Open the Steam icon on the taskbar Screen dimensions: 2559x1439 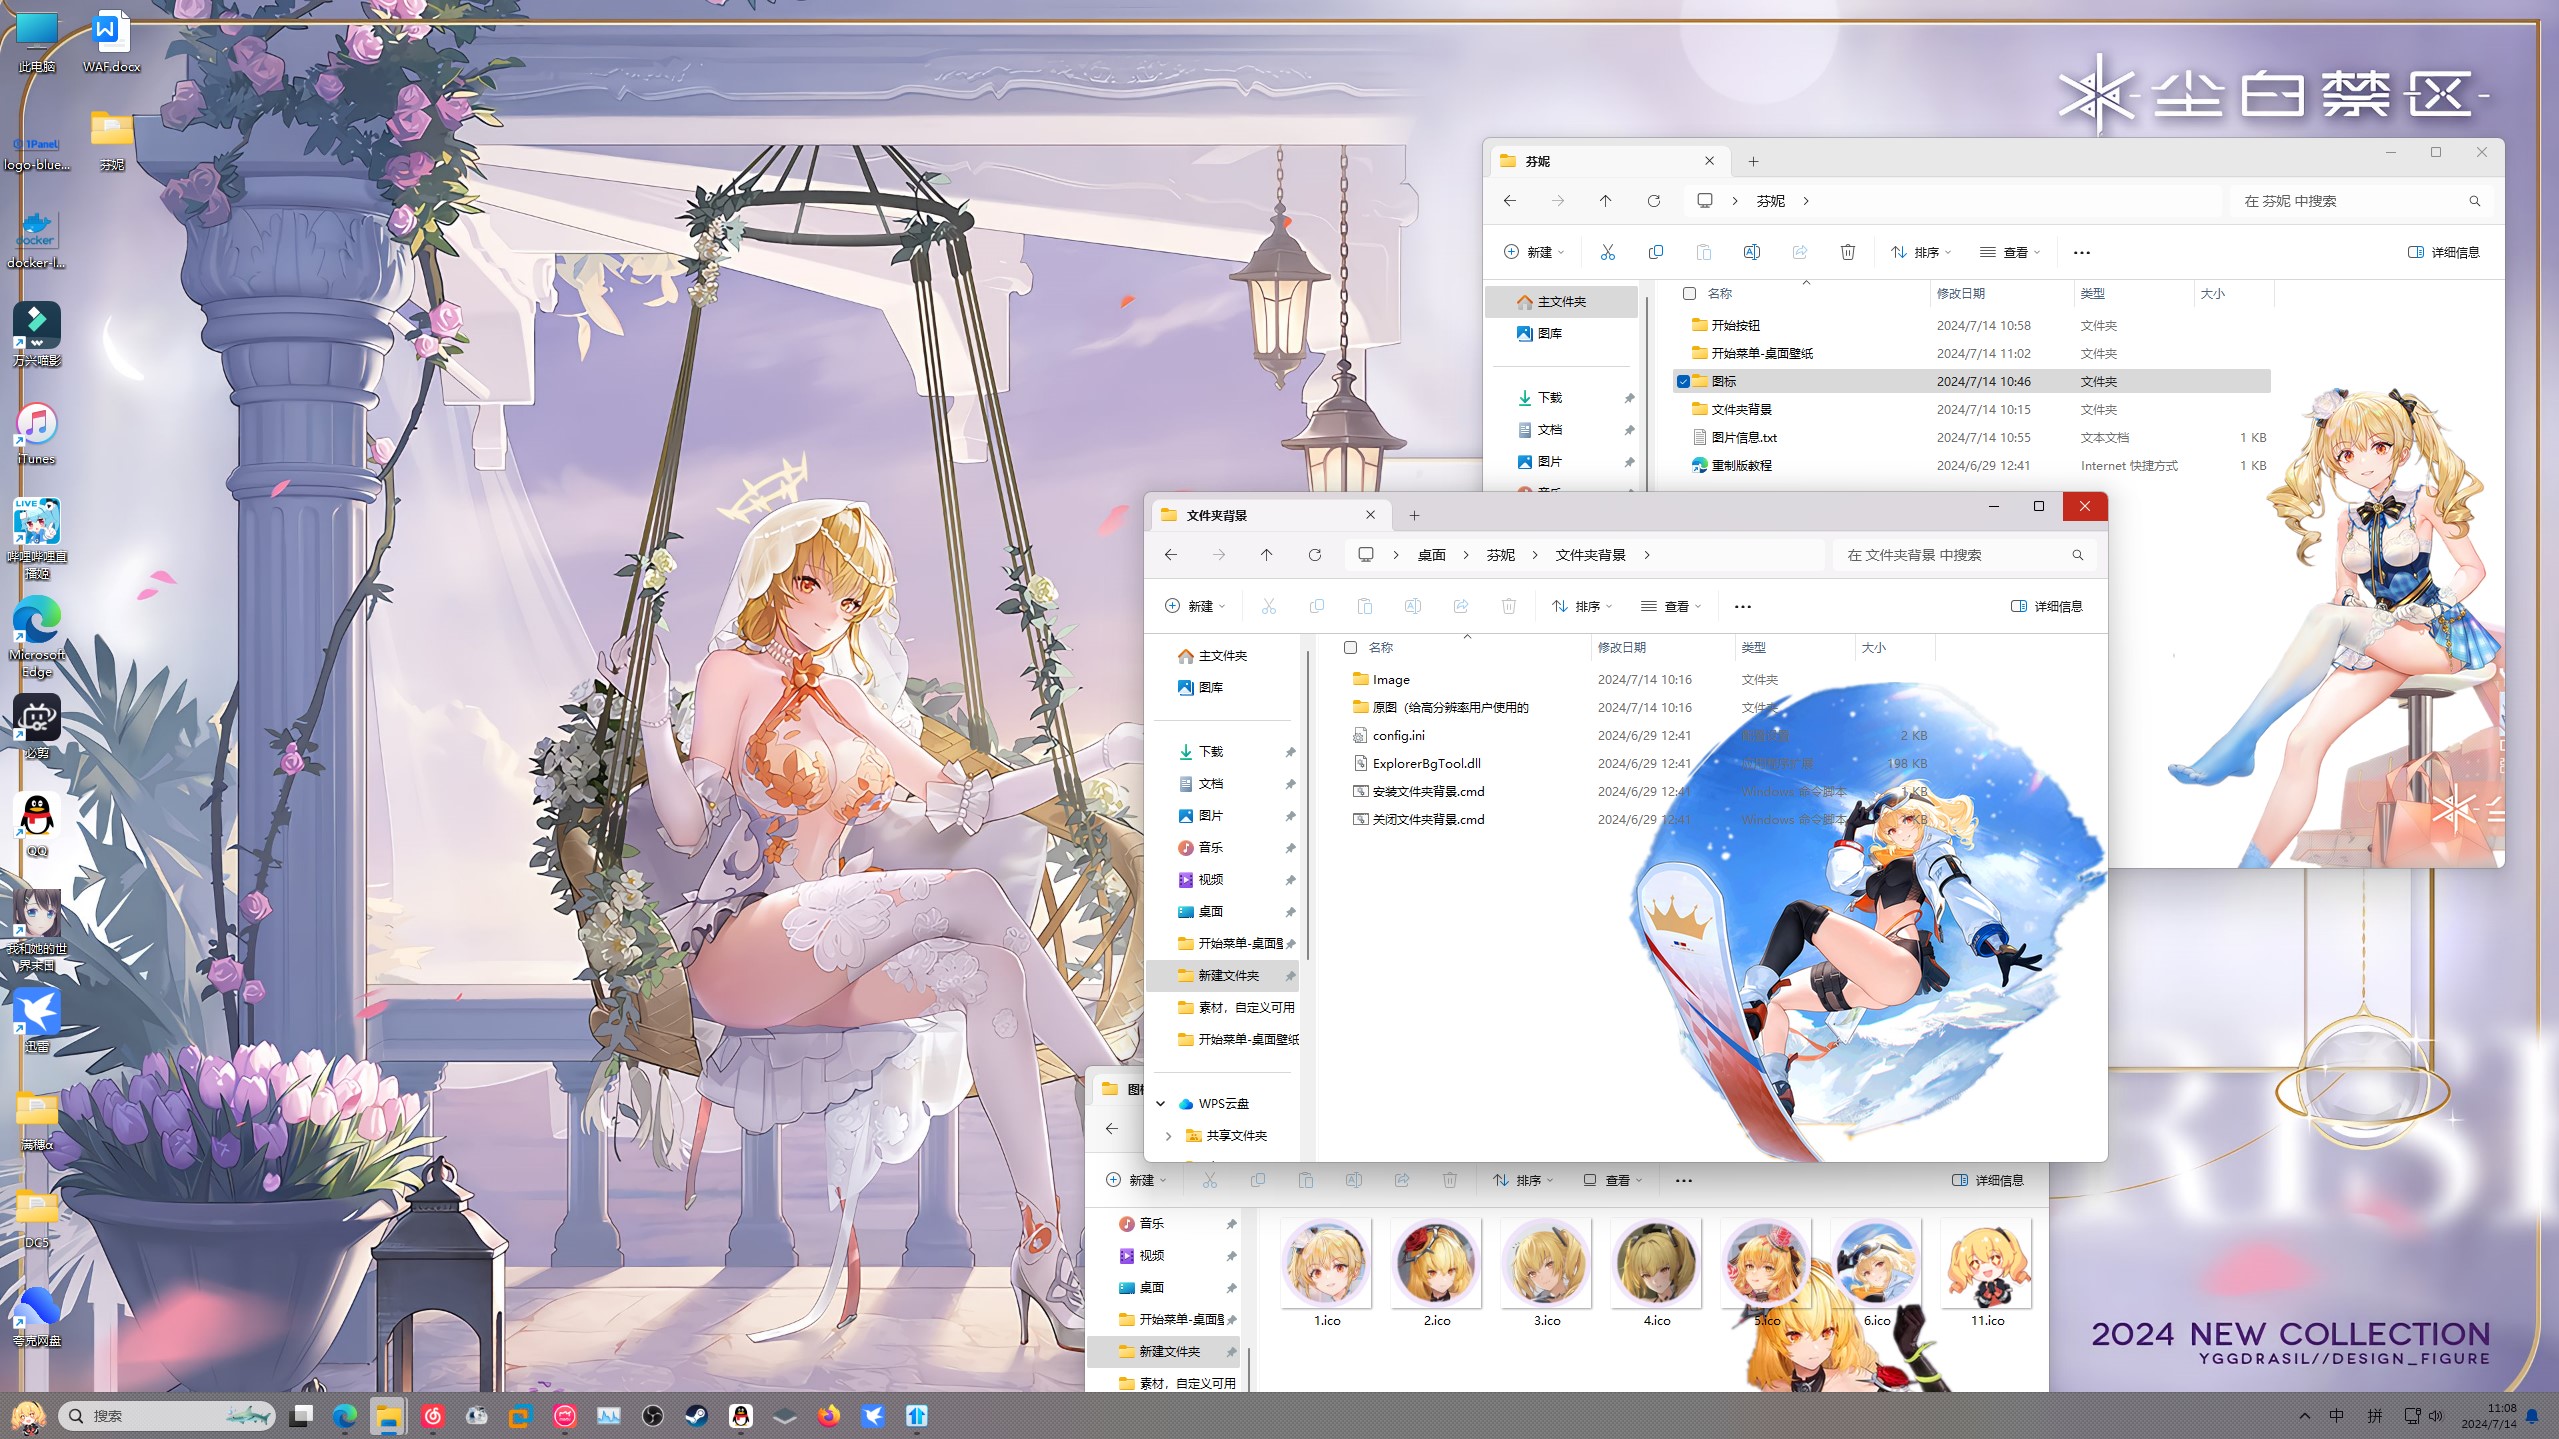[696, 1415]
